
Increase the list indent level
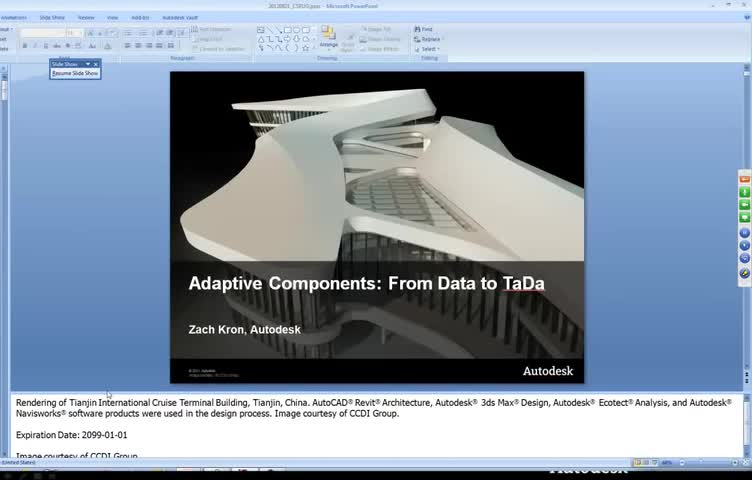170,33
